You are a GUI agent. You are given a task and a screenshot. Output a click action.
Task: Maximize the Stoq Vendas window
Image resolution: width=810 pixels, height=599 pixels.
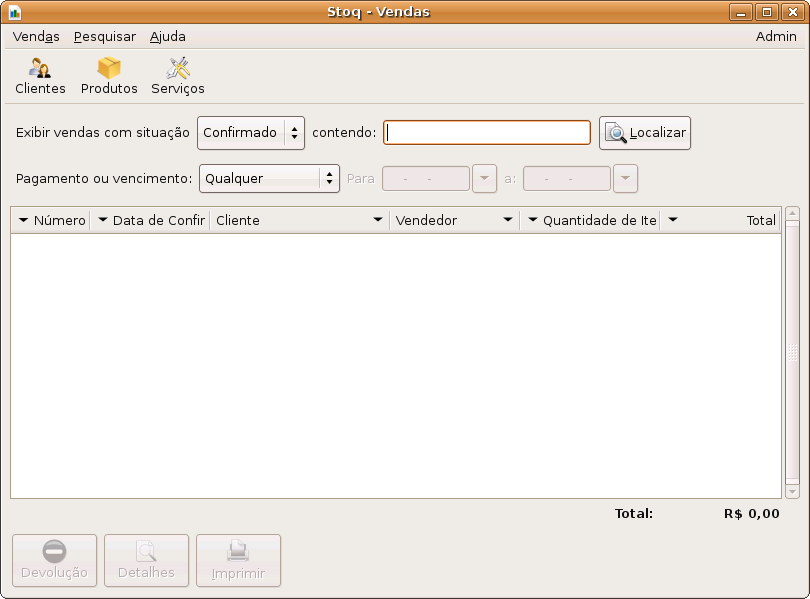point(767,12)
